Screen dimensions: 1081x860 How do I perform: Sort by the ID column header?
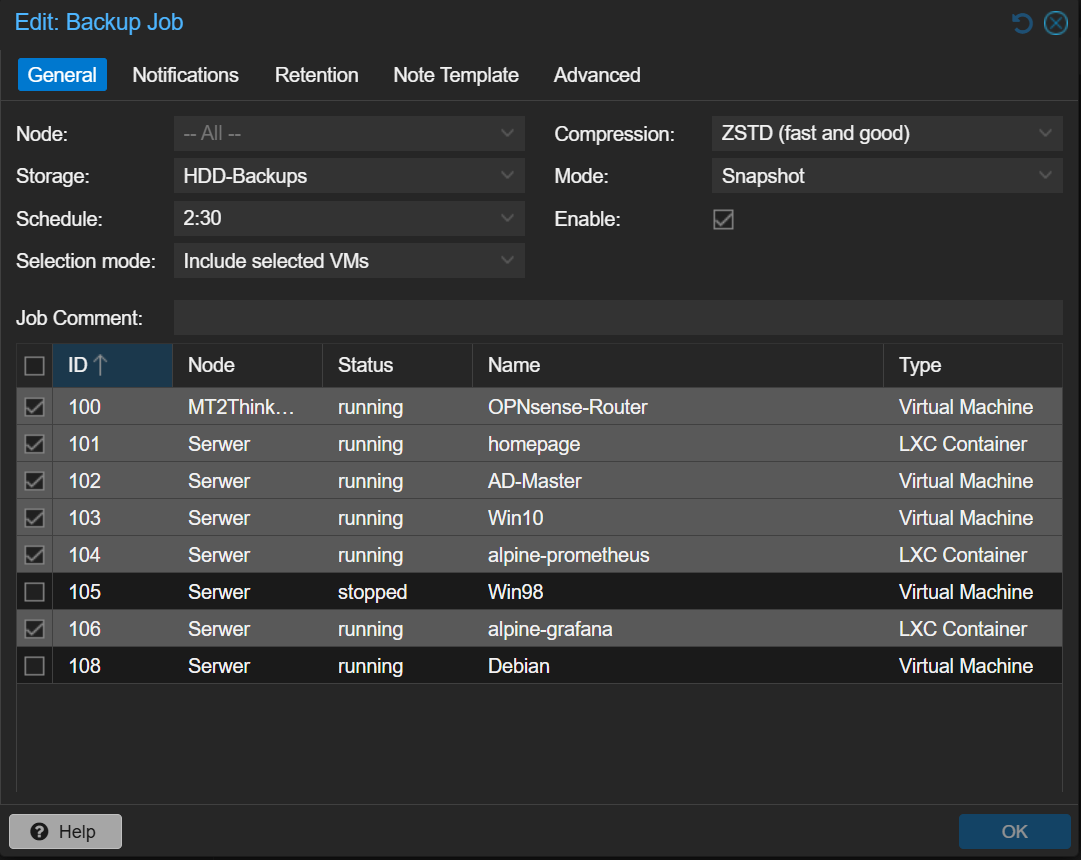[x=112, y=365]
